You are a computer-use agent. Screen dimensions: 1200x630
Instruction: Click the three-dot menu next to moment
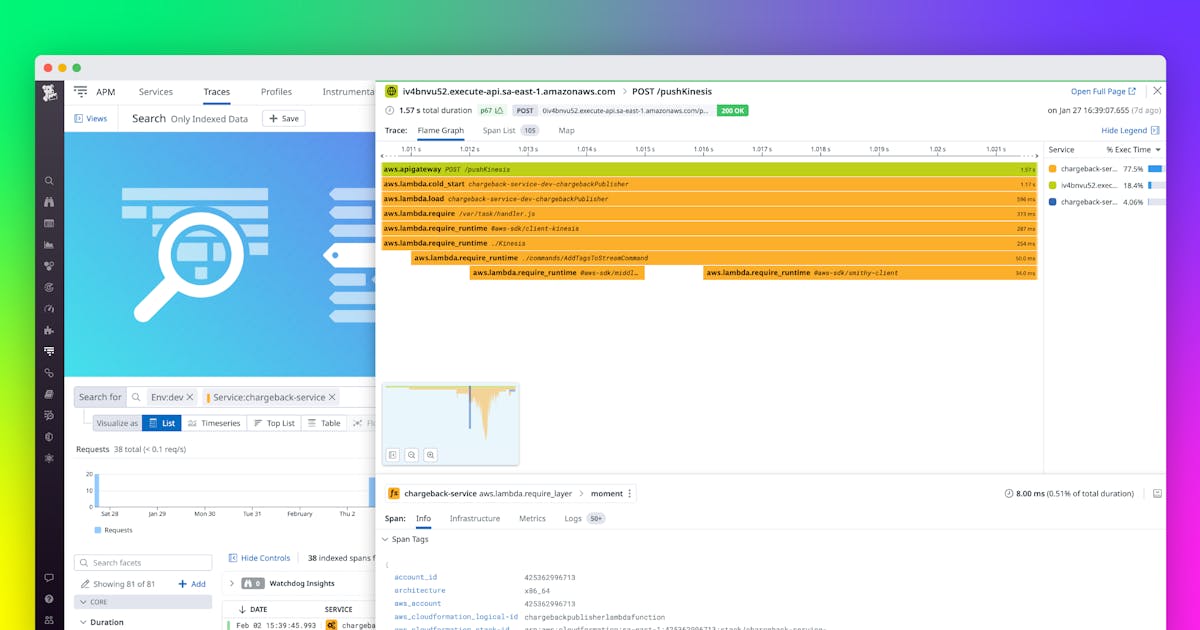[630, 494]
